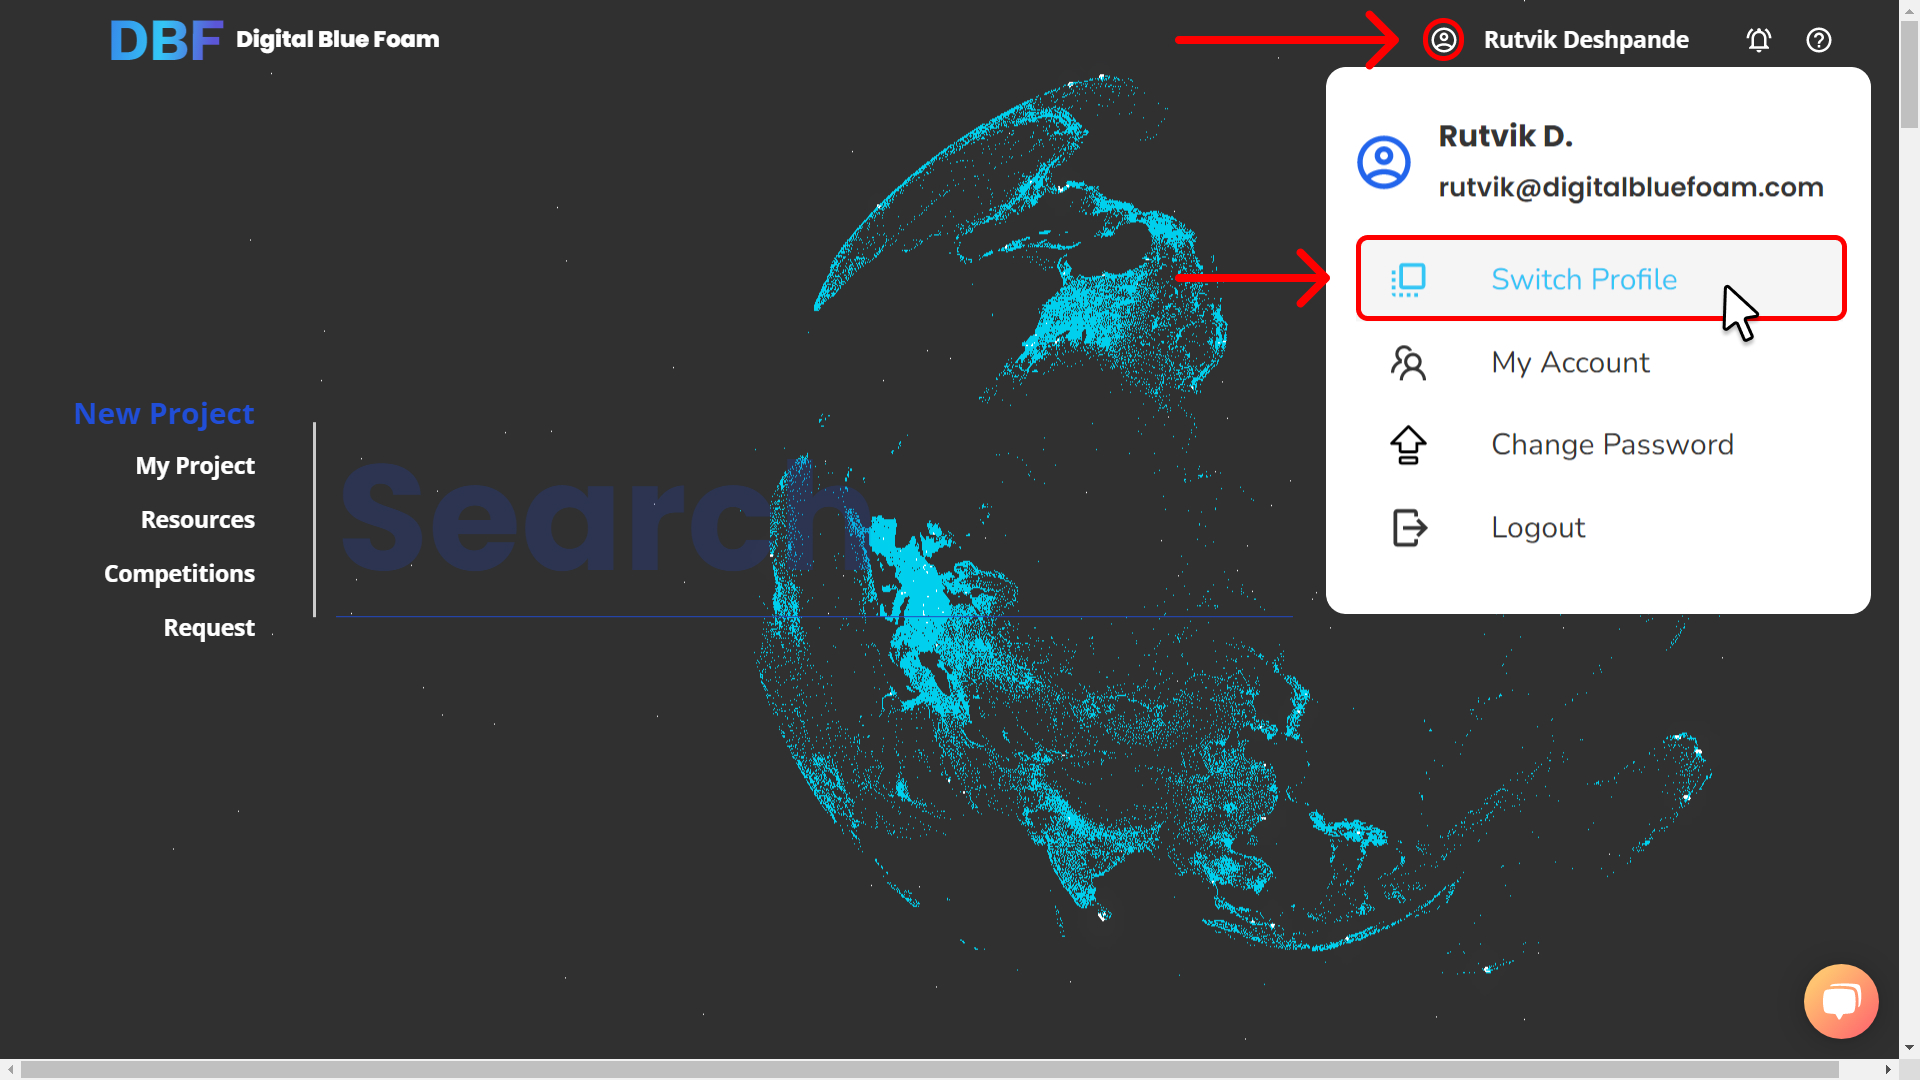Open New Project in the sidebar
The image size is (1920, 1080).
coord(164,413)
